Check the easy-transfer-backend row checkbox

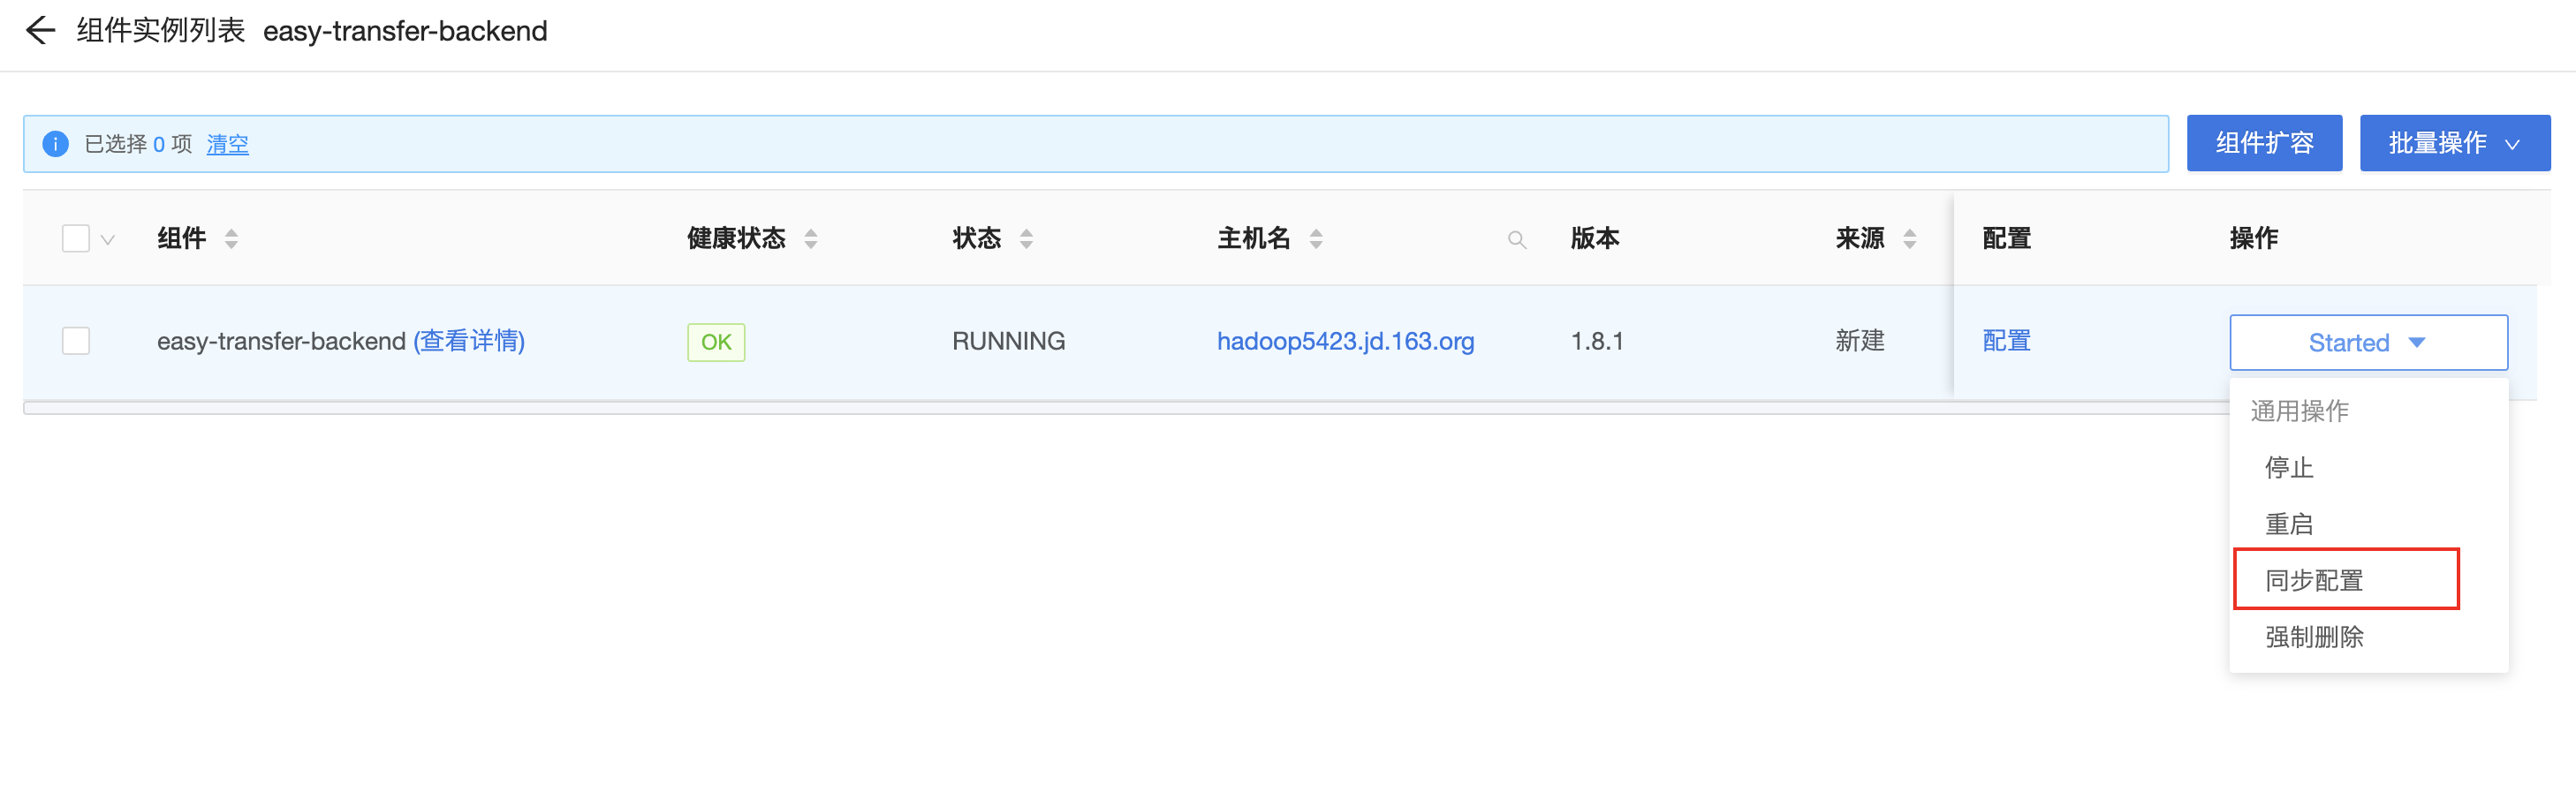click(x=76, y=341)
